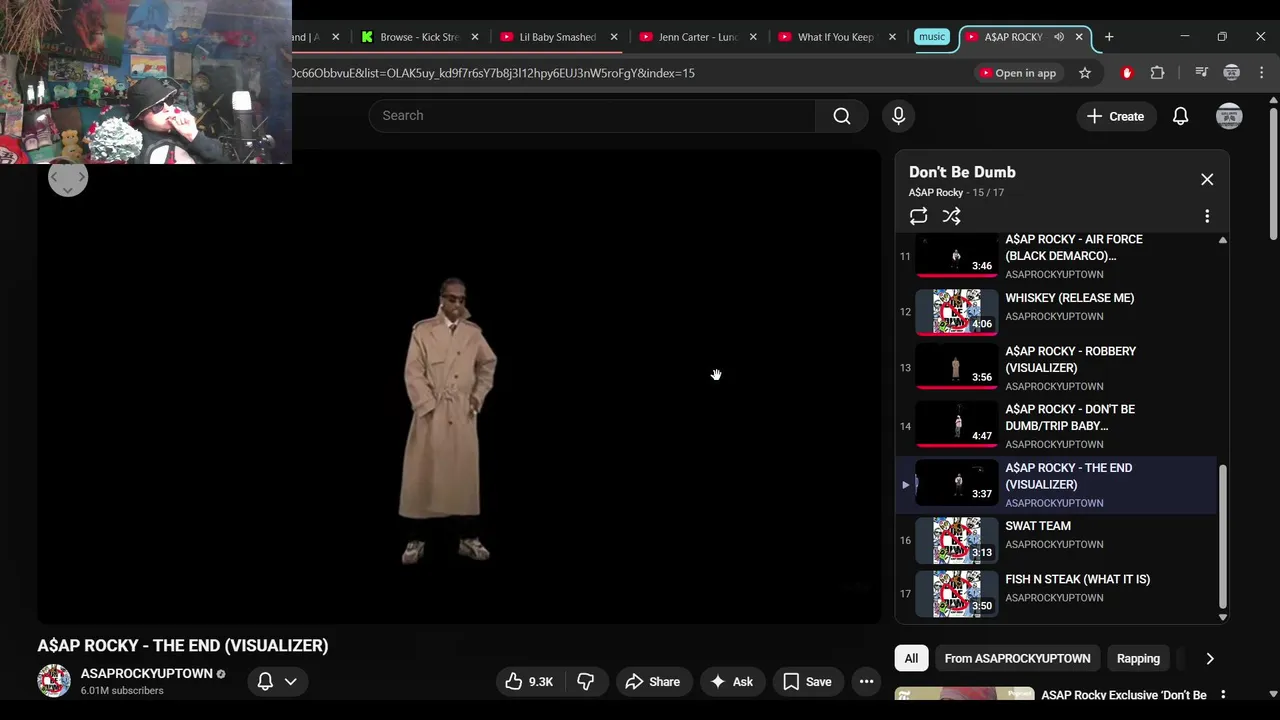Select From ASAPROCKYUPTOWN filter chip

coord(1017,658)
